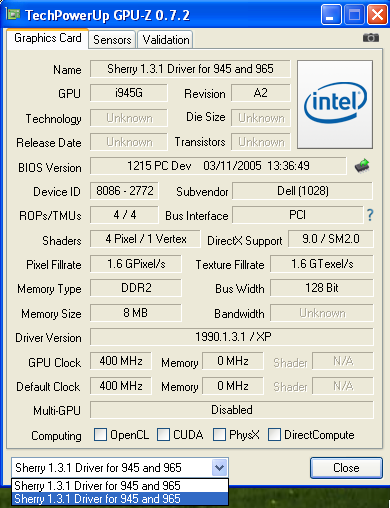Click the 8086 - 2772 device ID

124,191
